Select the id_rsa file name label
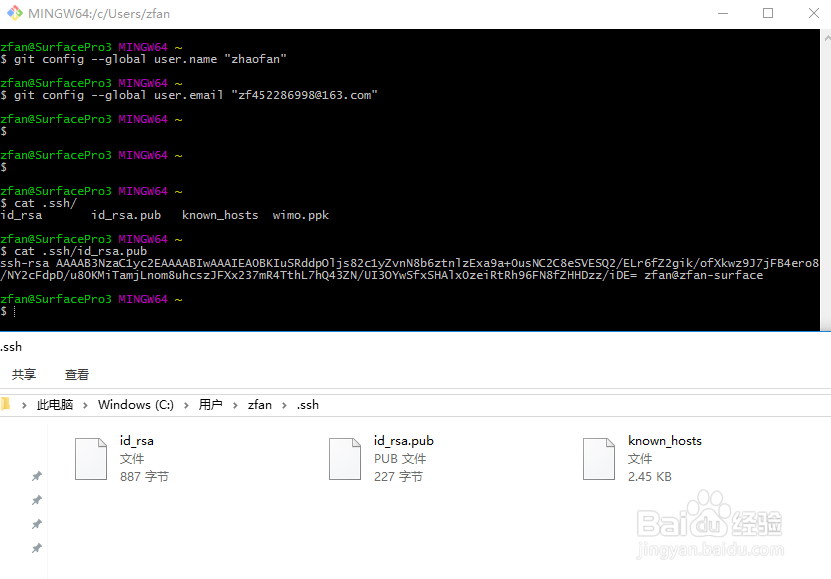The width and height of the screenshot is (831, 579). pyautogui.click(x=137, y=441)
